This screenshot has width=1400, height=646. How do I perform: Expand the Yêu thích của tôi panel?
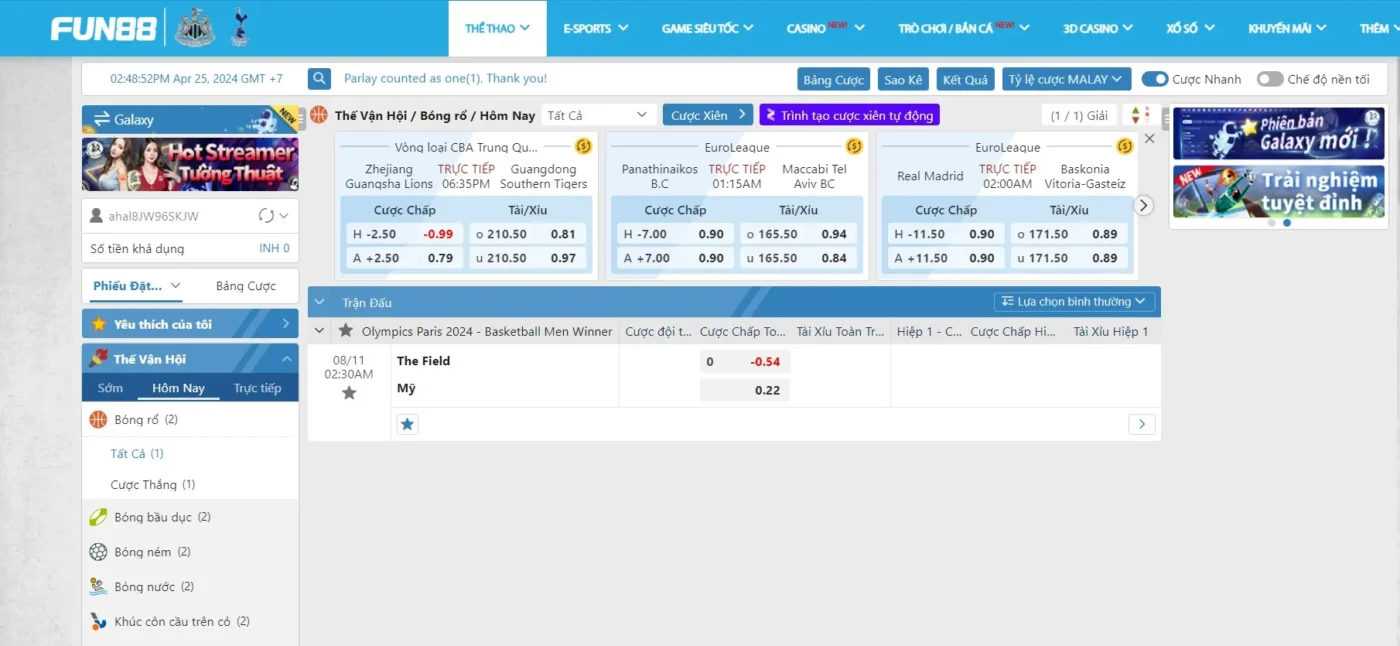(x=190, y=324)
